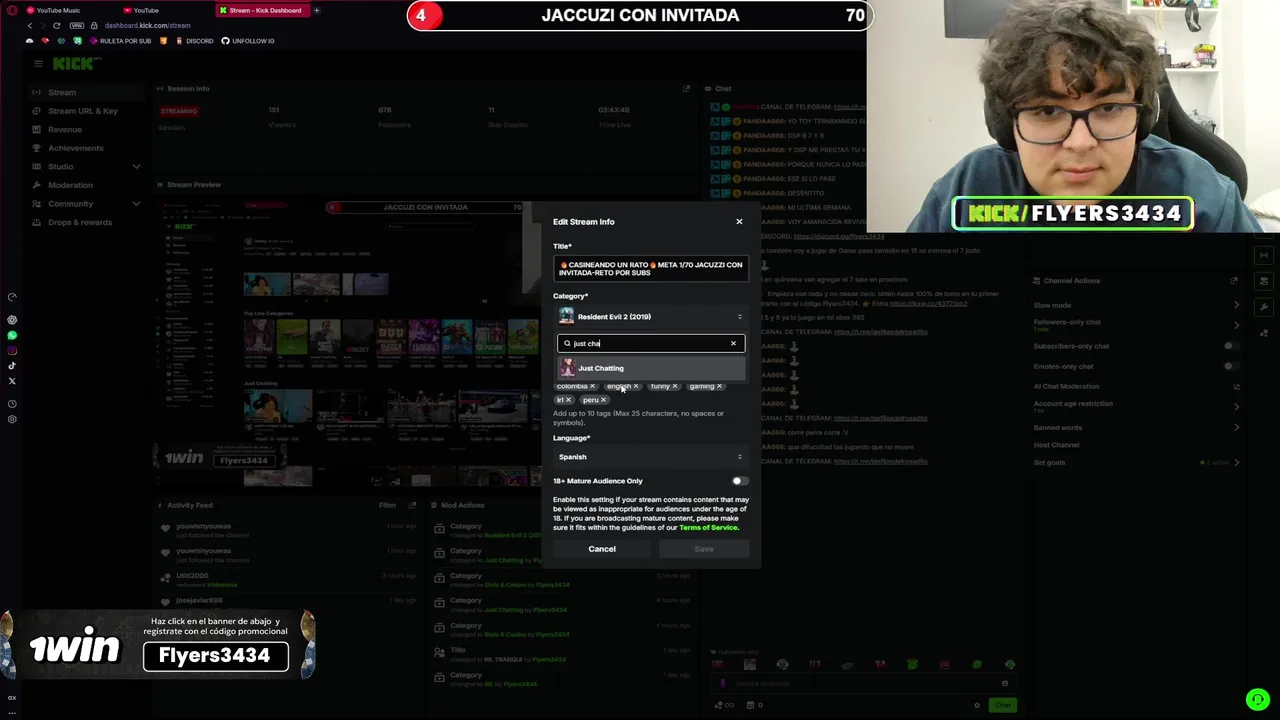Remove the english tag

[635, 386]
